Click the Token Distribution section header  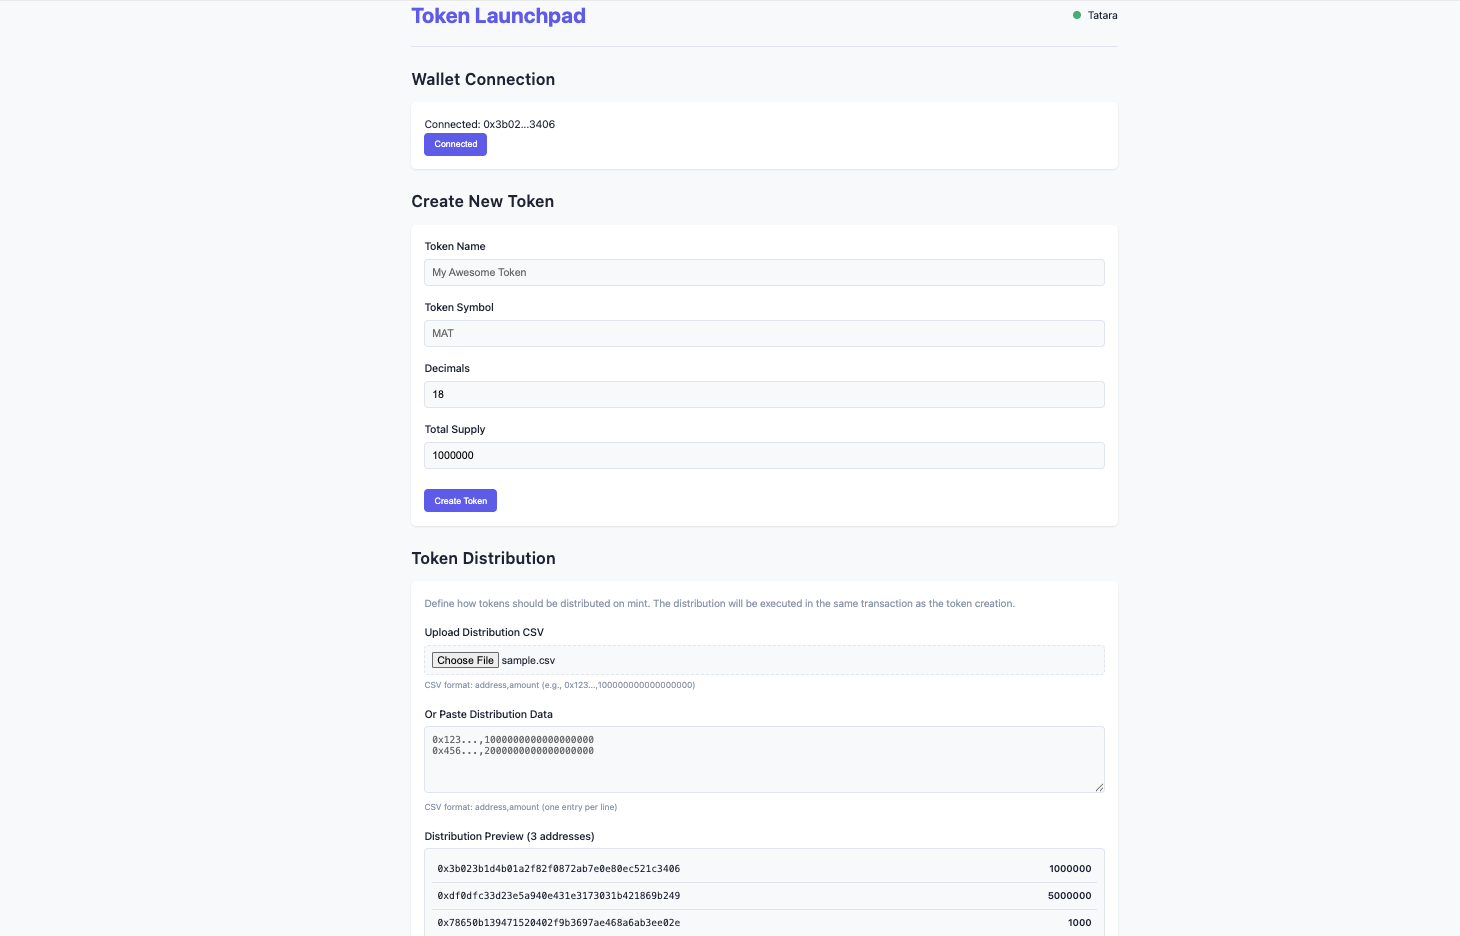(483, 558)
